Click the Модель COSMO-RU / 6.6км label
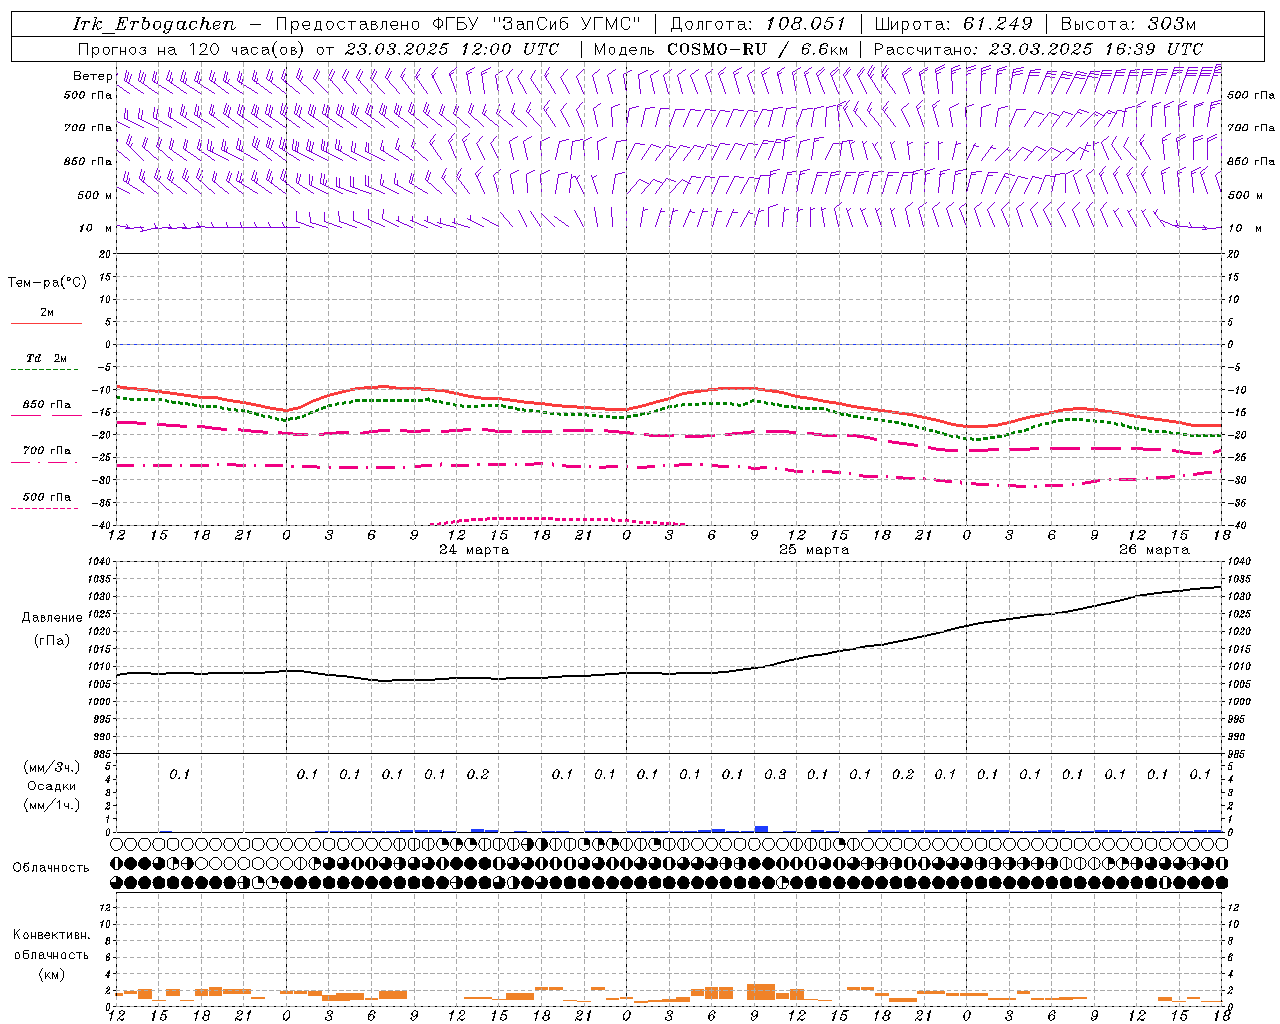The image size is (1280, 1024). tap(720, 49)
